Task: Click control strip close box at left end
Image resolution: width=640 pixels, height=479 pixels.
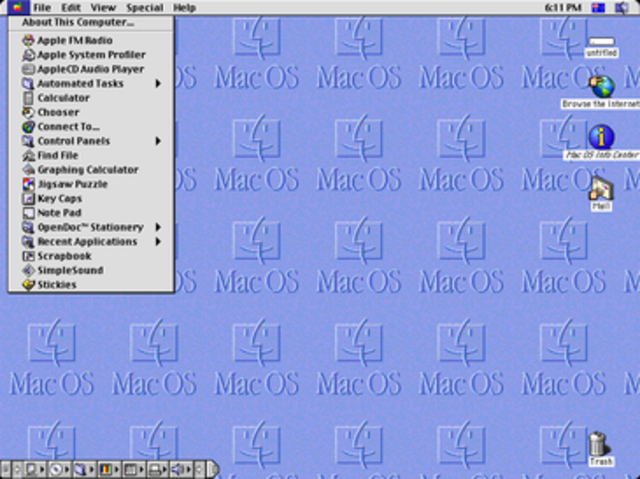Action: (x=5, y=469)
